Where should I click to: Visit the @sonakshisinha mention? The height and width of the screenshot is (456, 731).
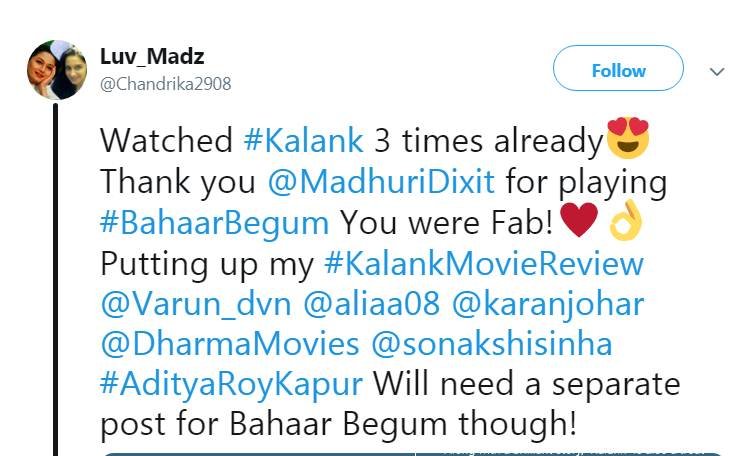pos(491,344)
